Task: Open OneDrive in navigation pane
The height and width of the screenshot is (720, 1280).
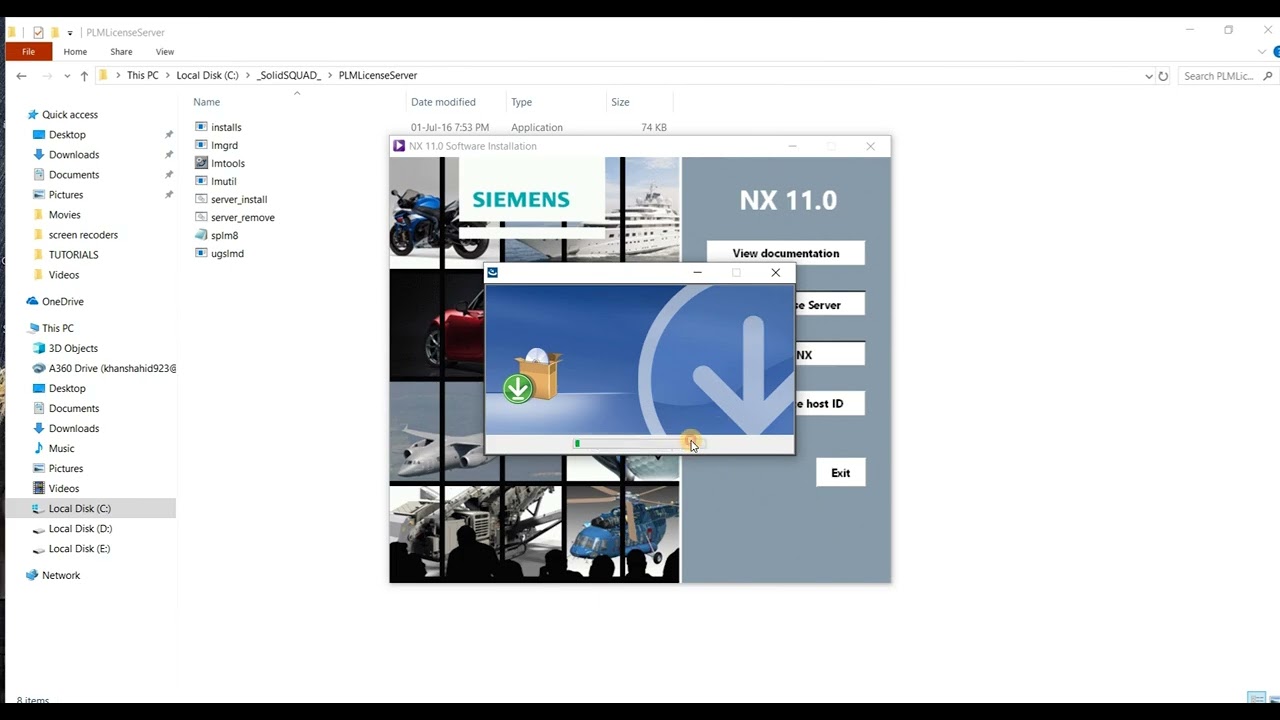Action: tap(62, 301)
